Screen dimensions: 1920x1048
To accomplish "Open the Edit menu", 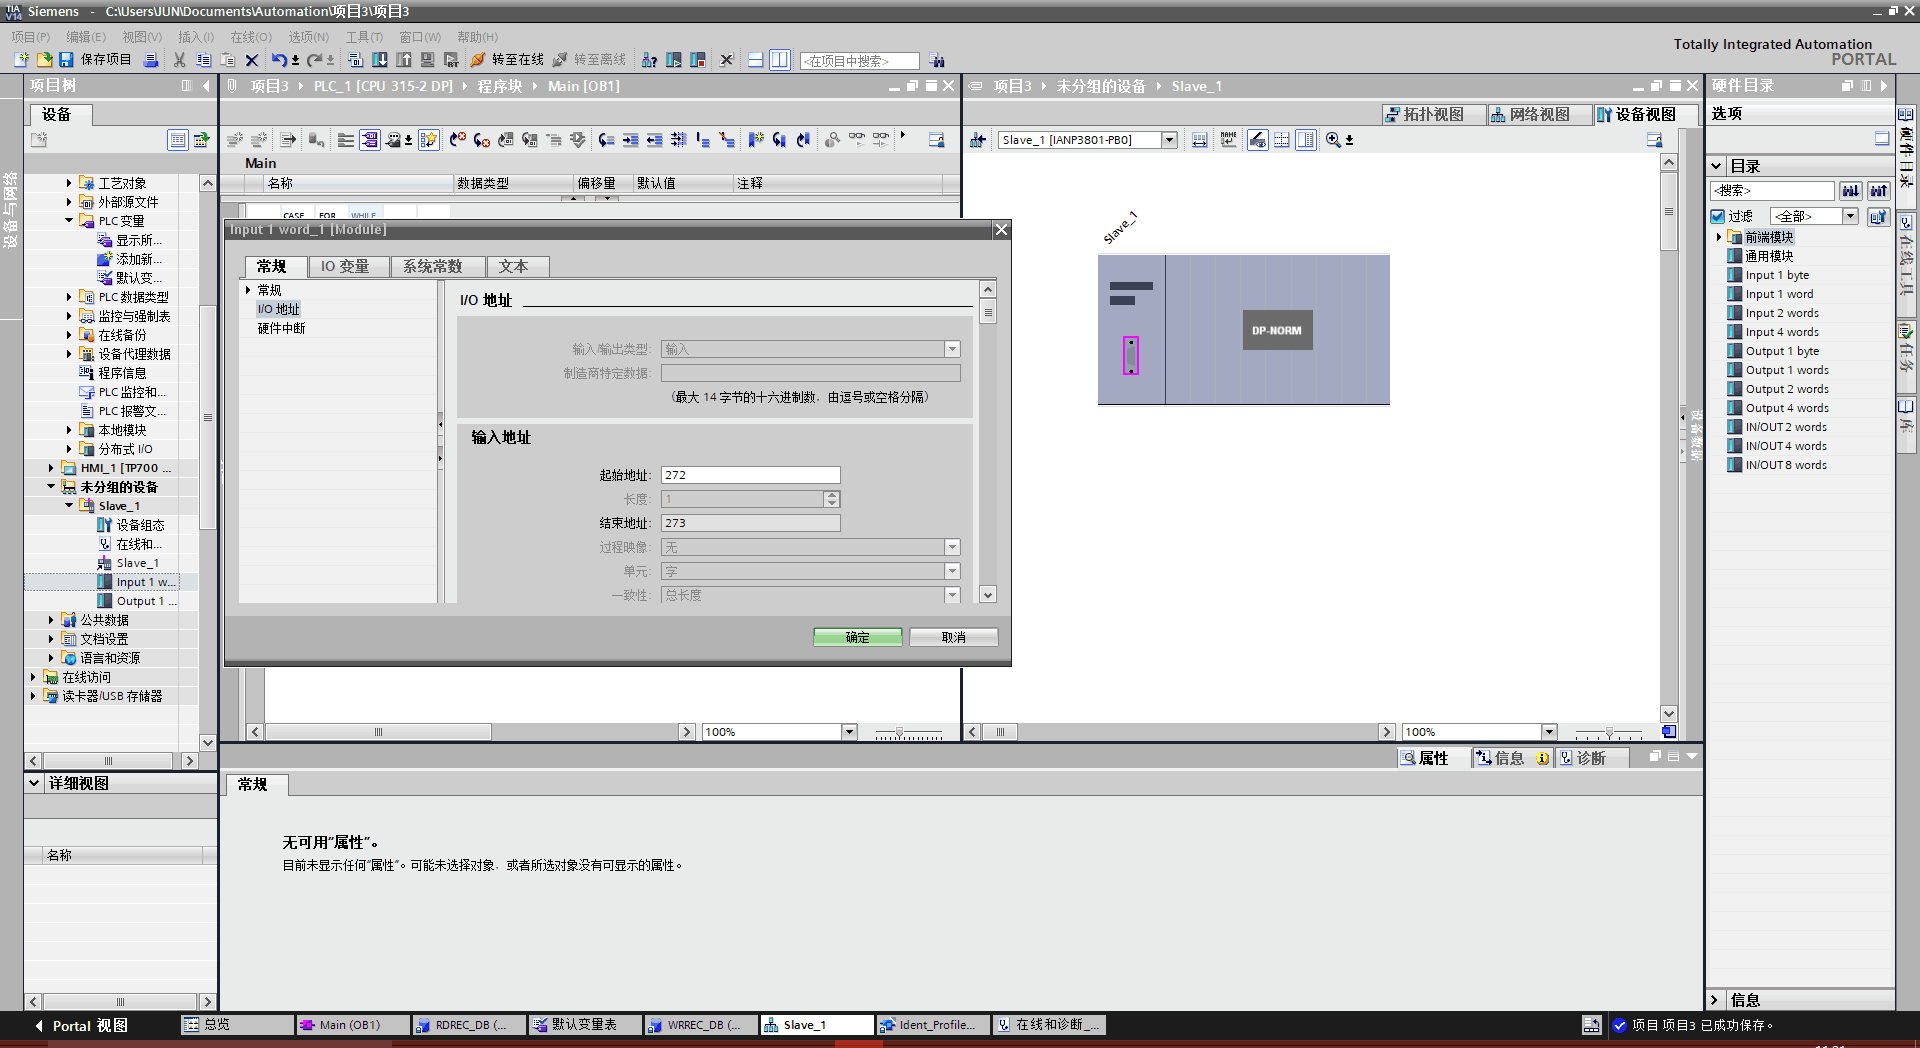I will click(86, 37).
